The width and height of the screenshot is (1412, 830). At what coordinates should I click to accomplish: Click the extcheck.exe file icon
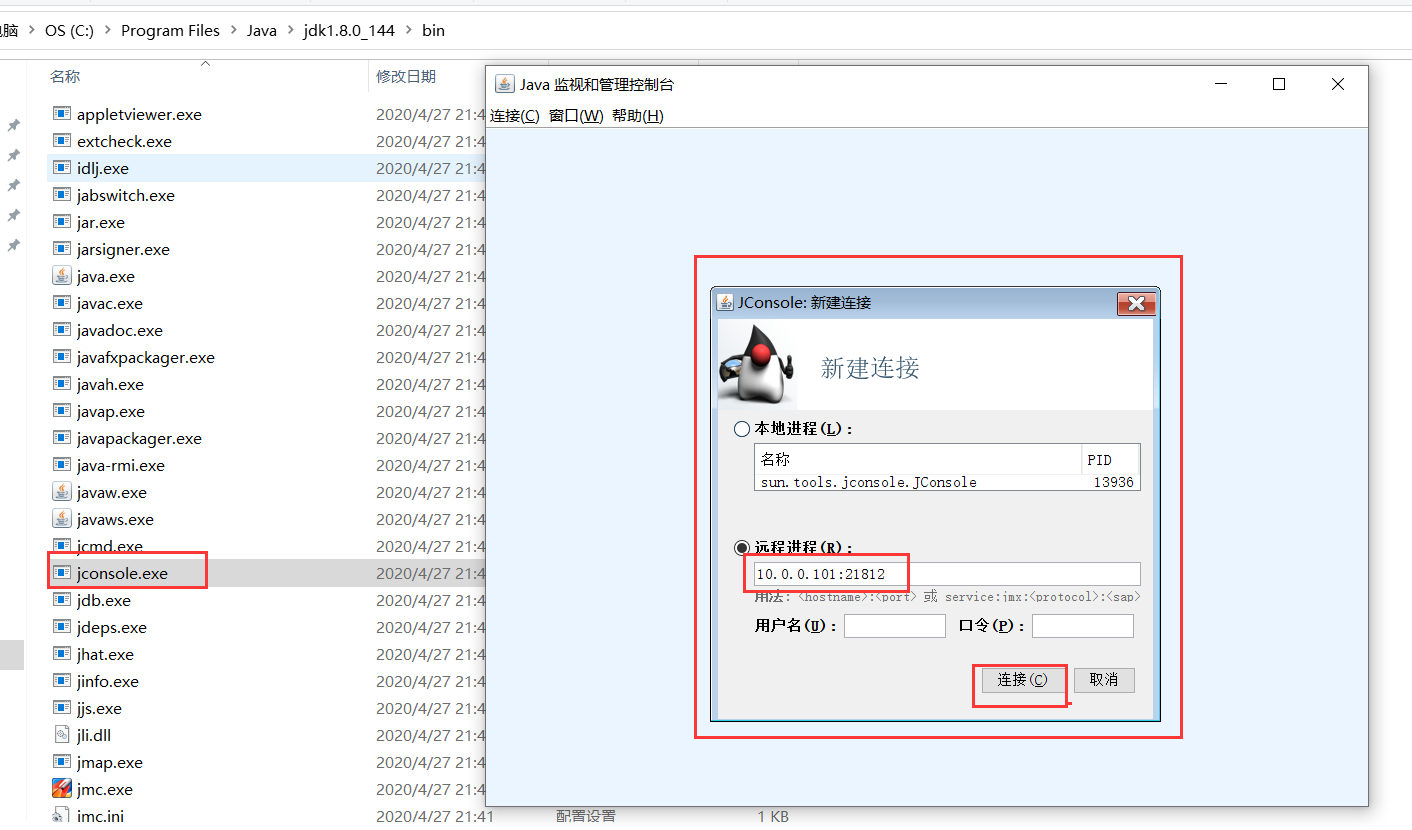62,141
